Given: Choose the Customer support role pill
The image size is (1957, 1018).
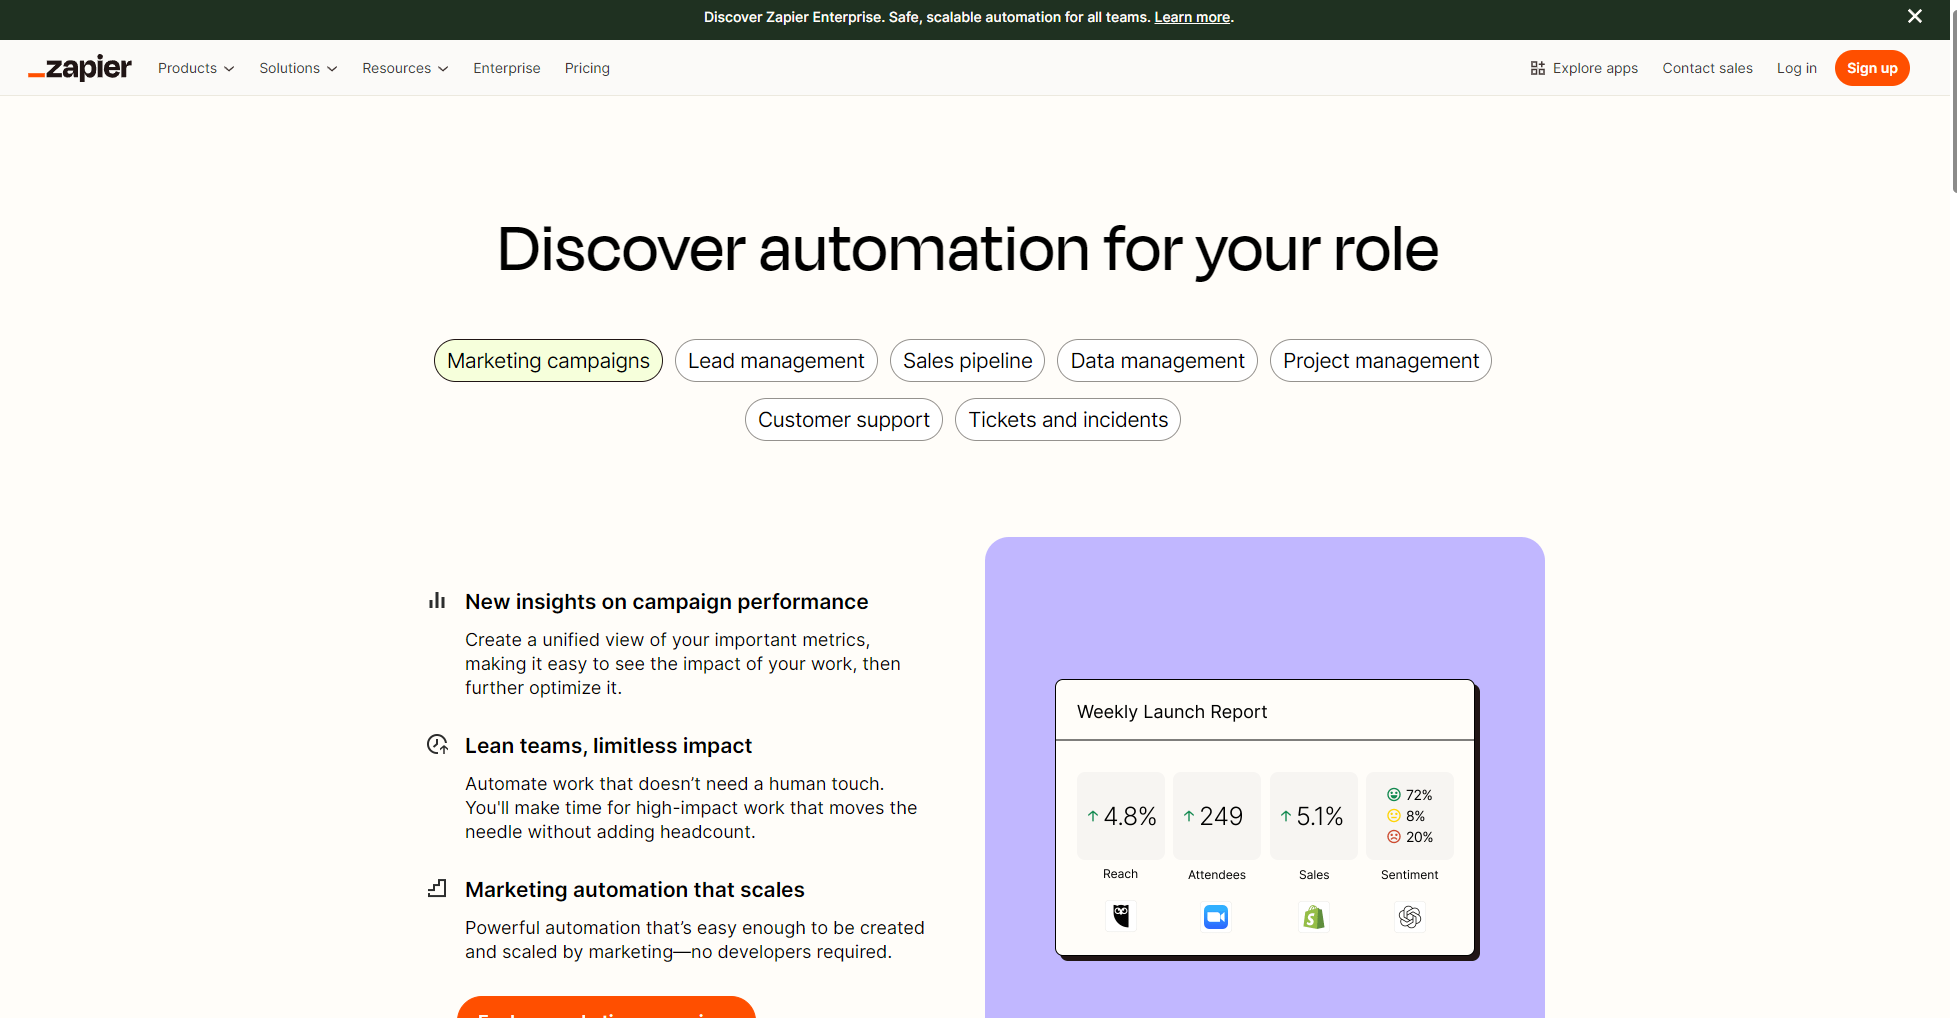Looking at the screenshot, I should point(843,420).
